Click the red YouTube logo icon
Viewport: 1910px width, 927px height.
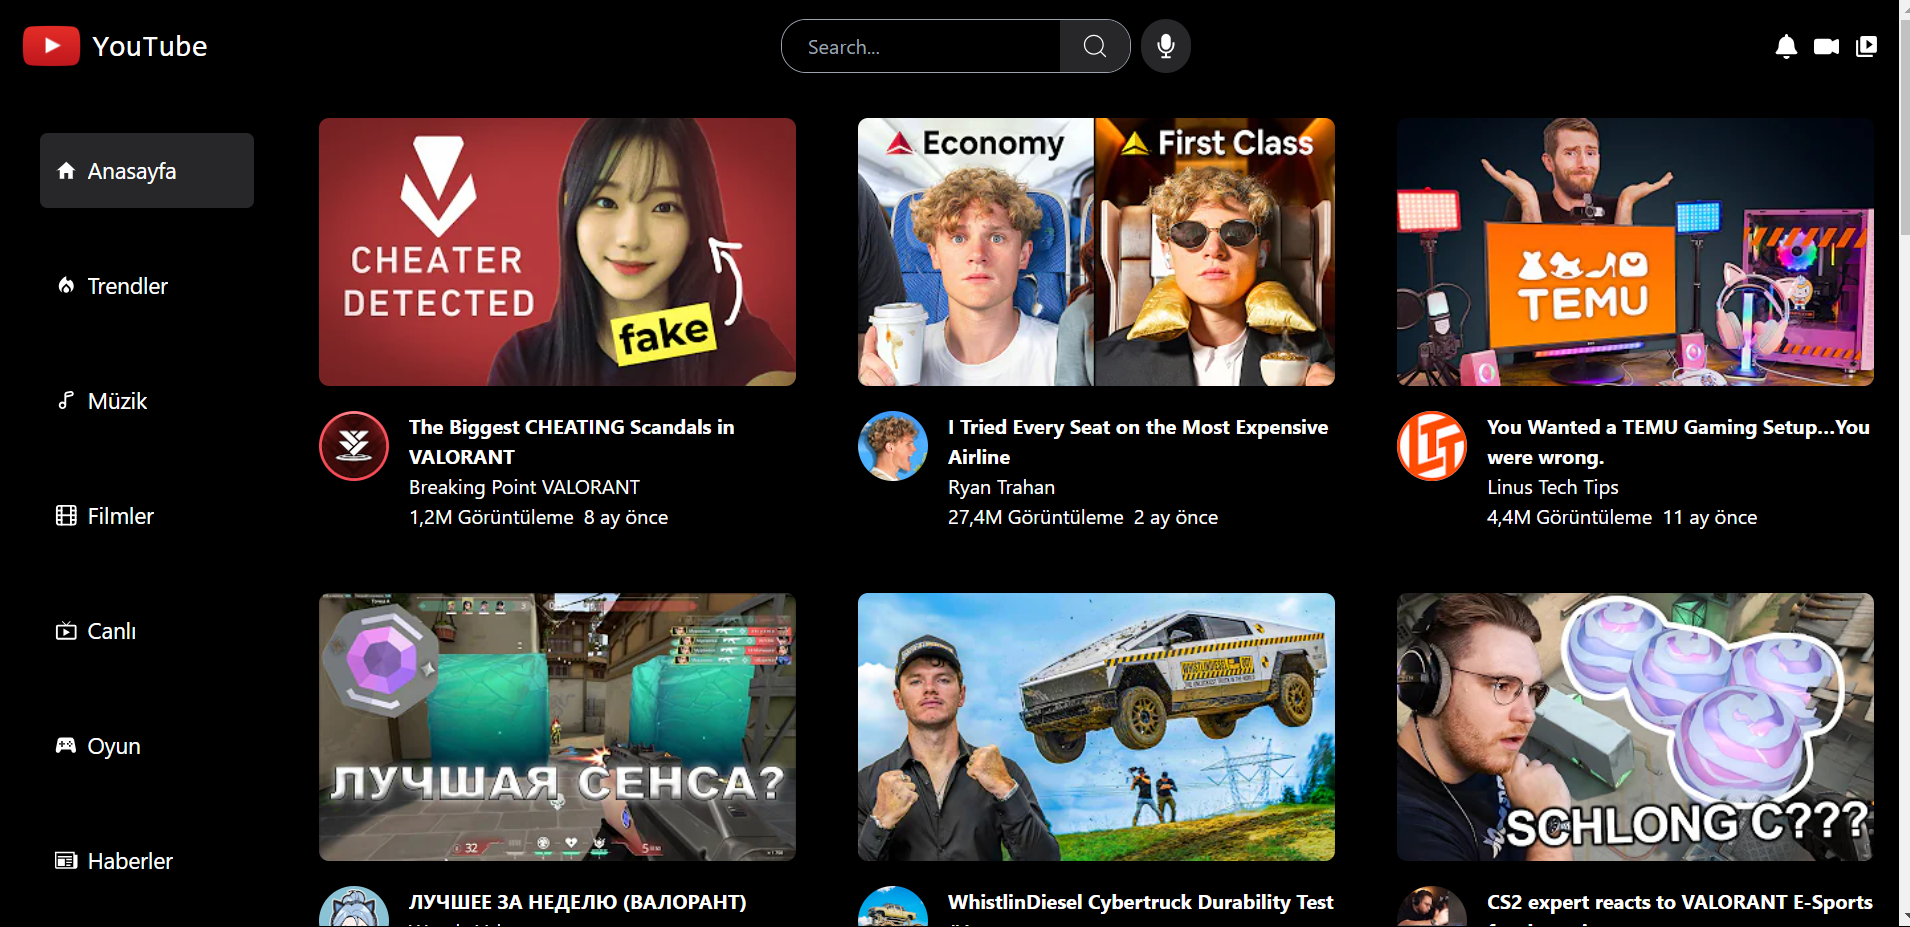click(x=51, y=46)
